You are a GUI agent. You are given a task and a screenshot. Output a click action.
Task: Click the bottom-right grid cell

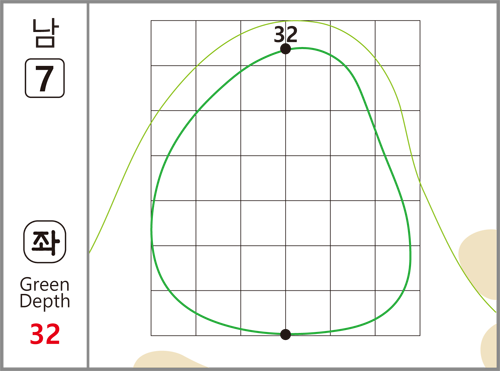point(398,313)
